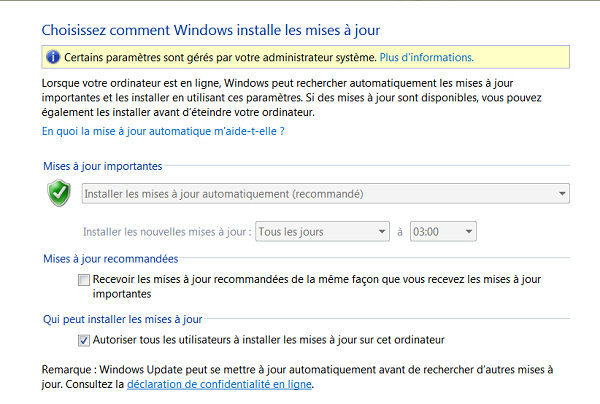Viewport: 600px width, 404px height.
Task: Open the 'Plus d'informations' link
Action: tap(428, 57)
